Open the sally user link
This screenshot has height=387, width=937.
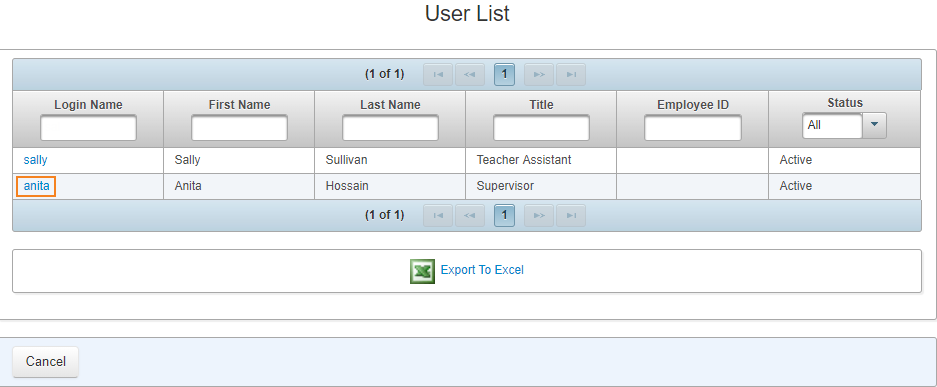coord(35,160)
